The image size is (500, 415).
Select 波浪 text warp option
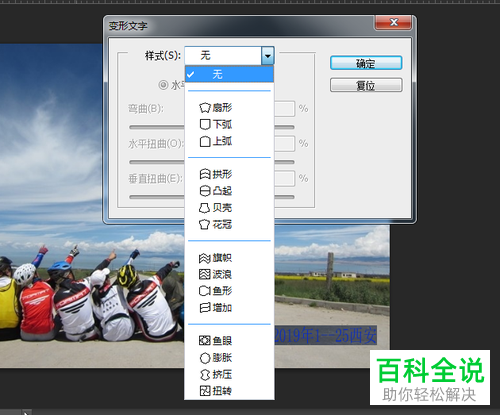click(229, 274)
